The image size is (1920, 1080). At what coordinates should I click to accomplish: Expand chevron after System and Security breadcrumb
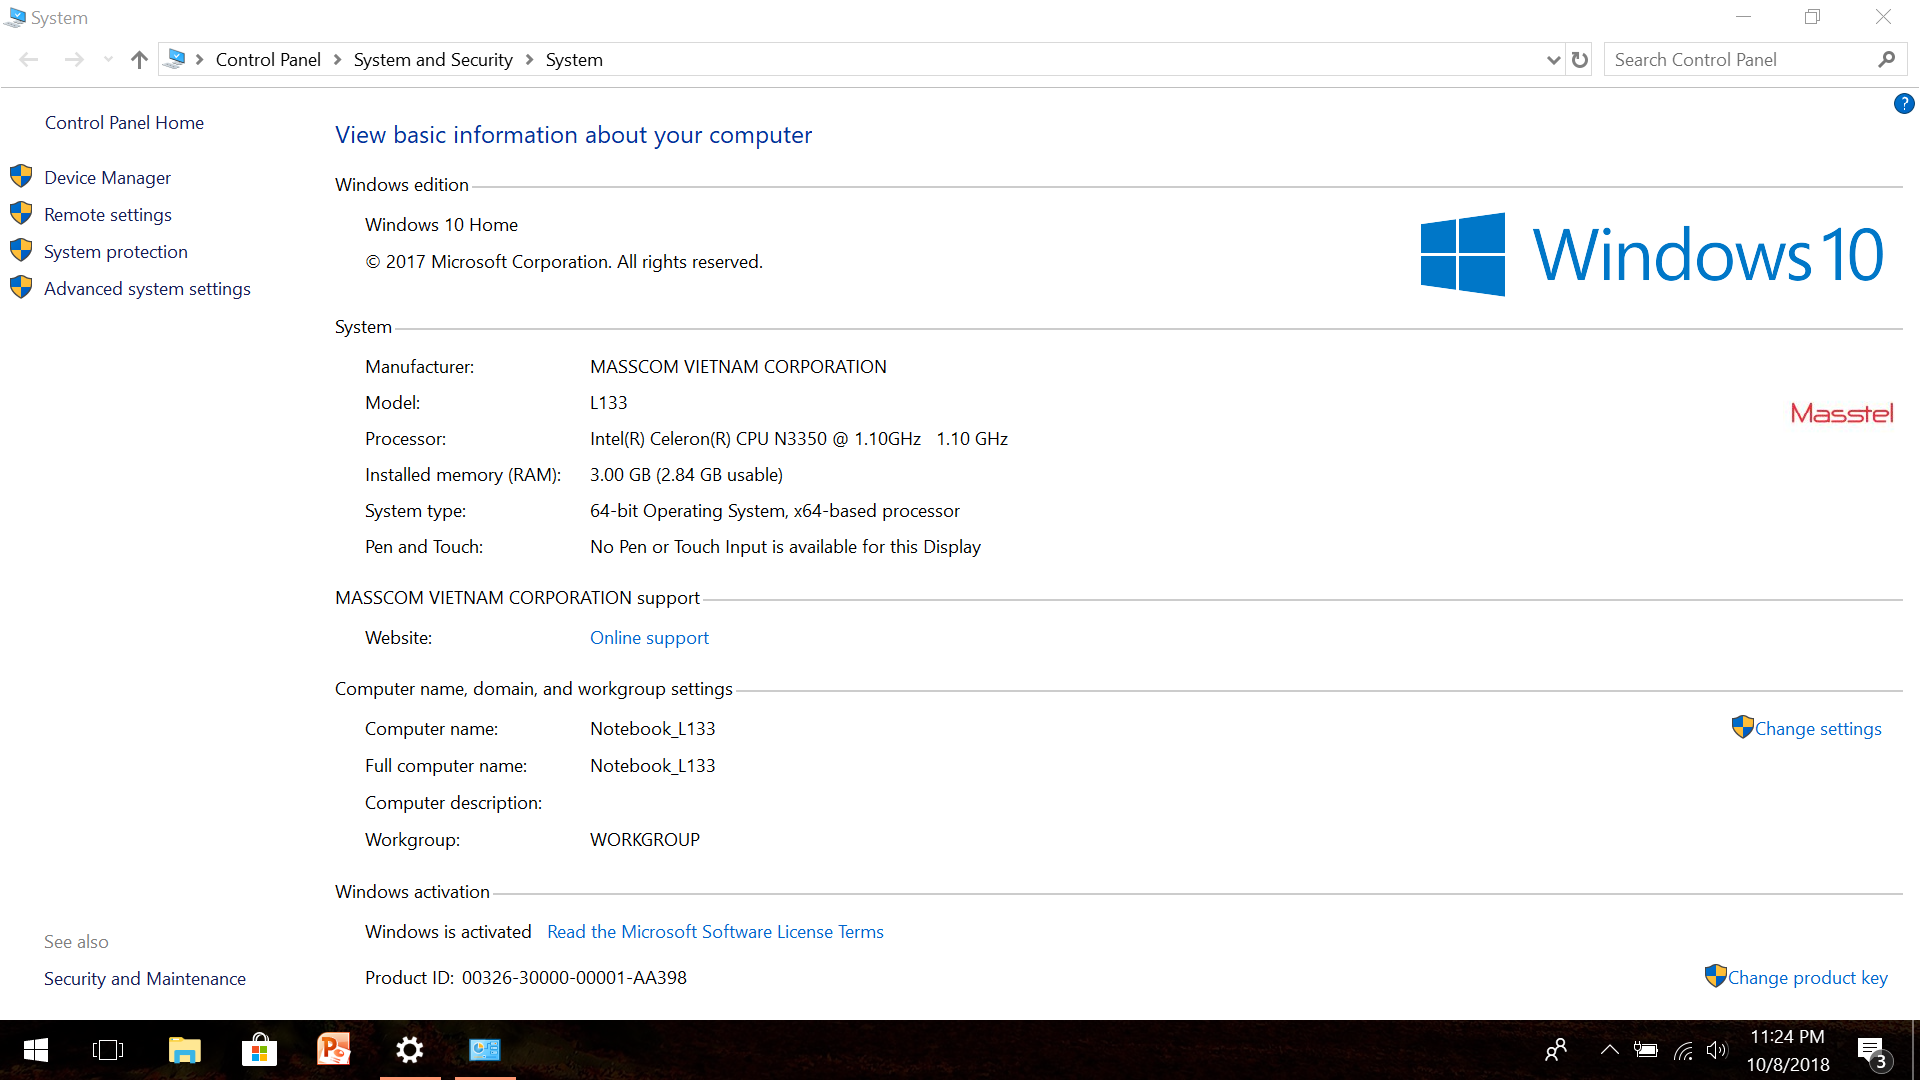tap(529, 59)
